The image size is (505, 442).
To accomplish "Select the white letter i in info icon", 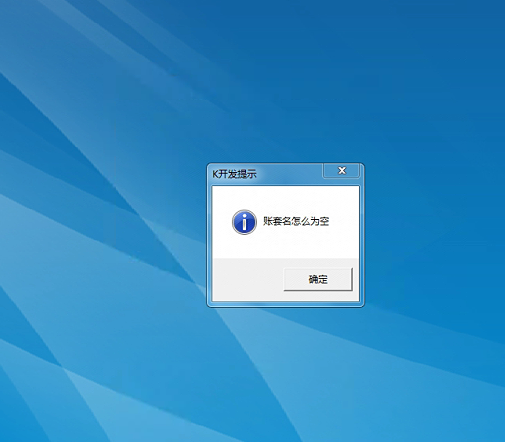I will click(x=244, y=222).
